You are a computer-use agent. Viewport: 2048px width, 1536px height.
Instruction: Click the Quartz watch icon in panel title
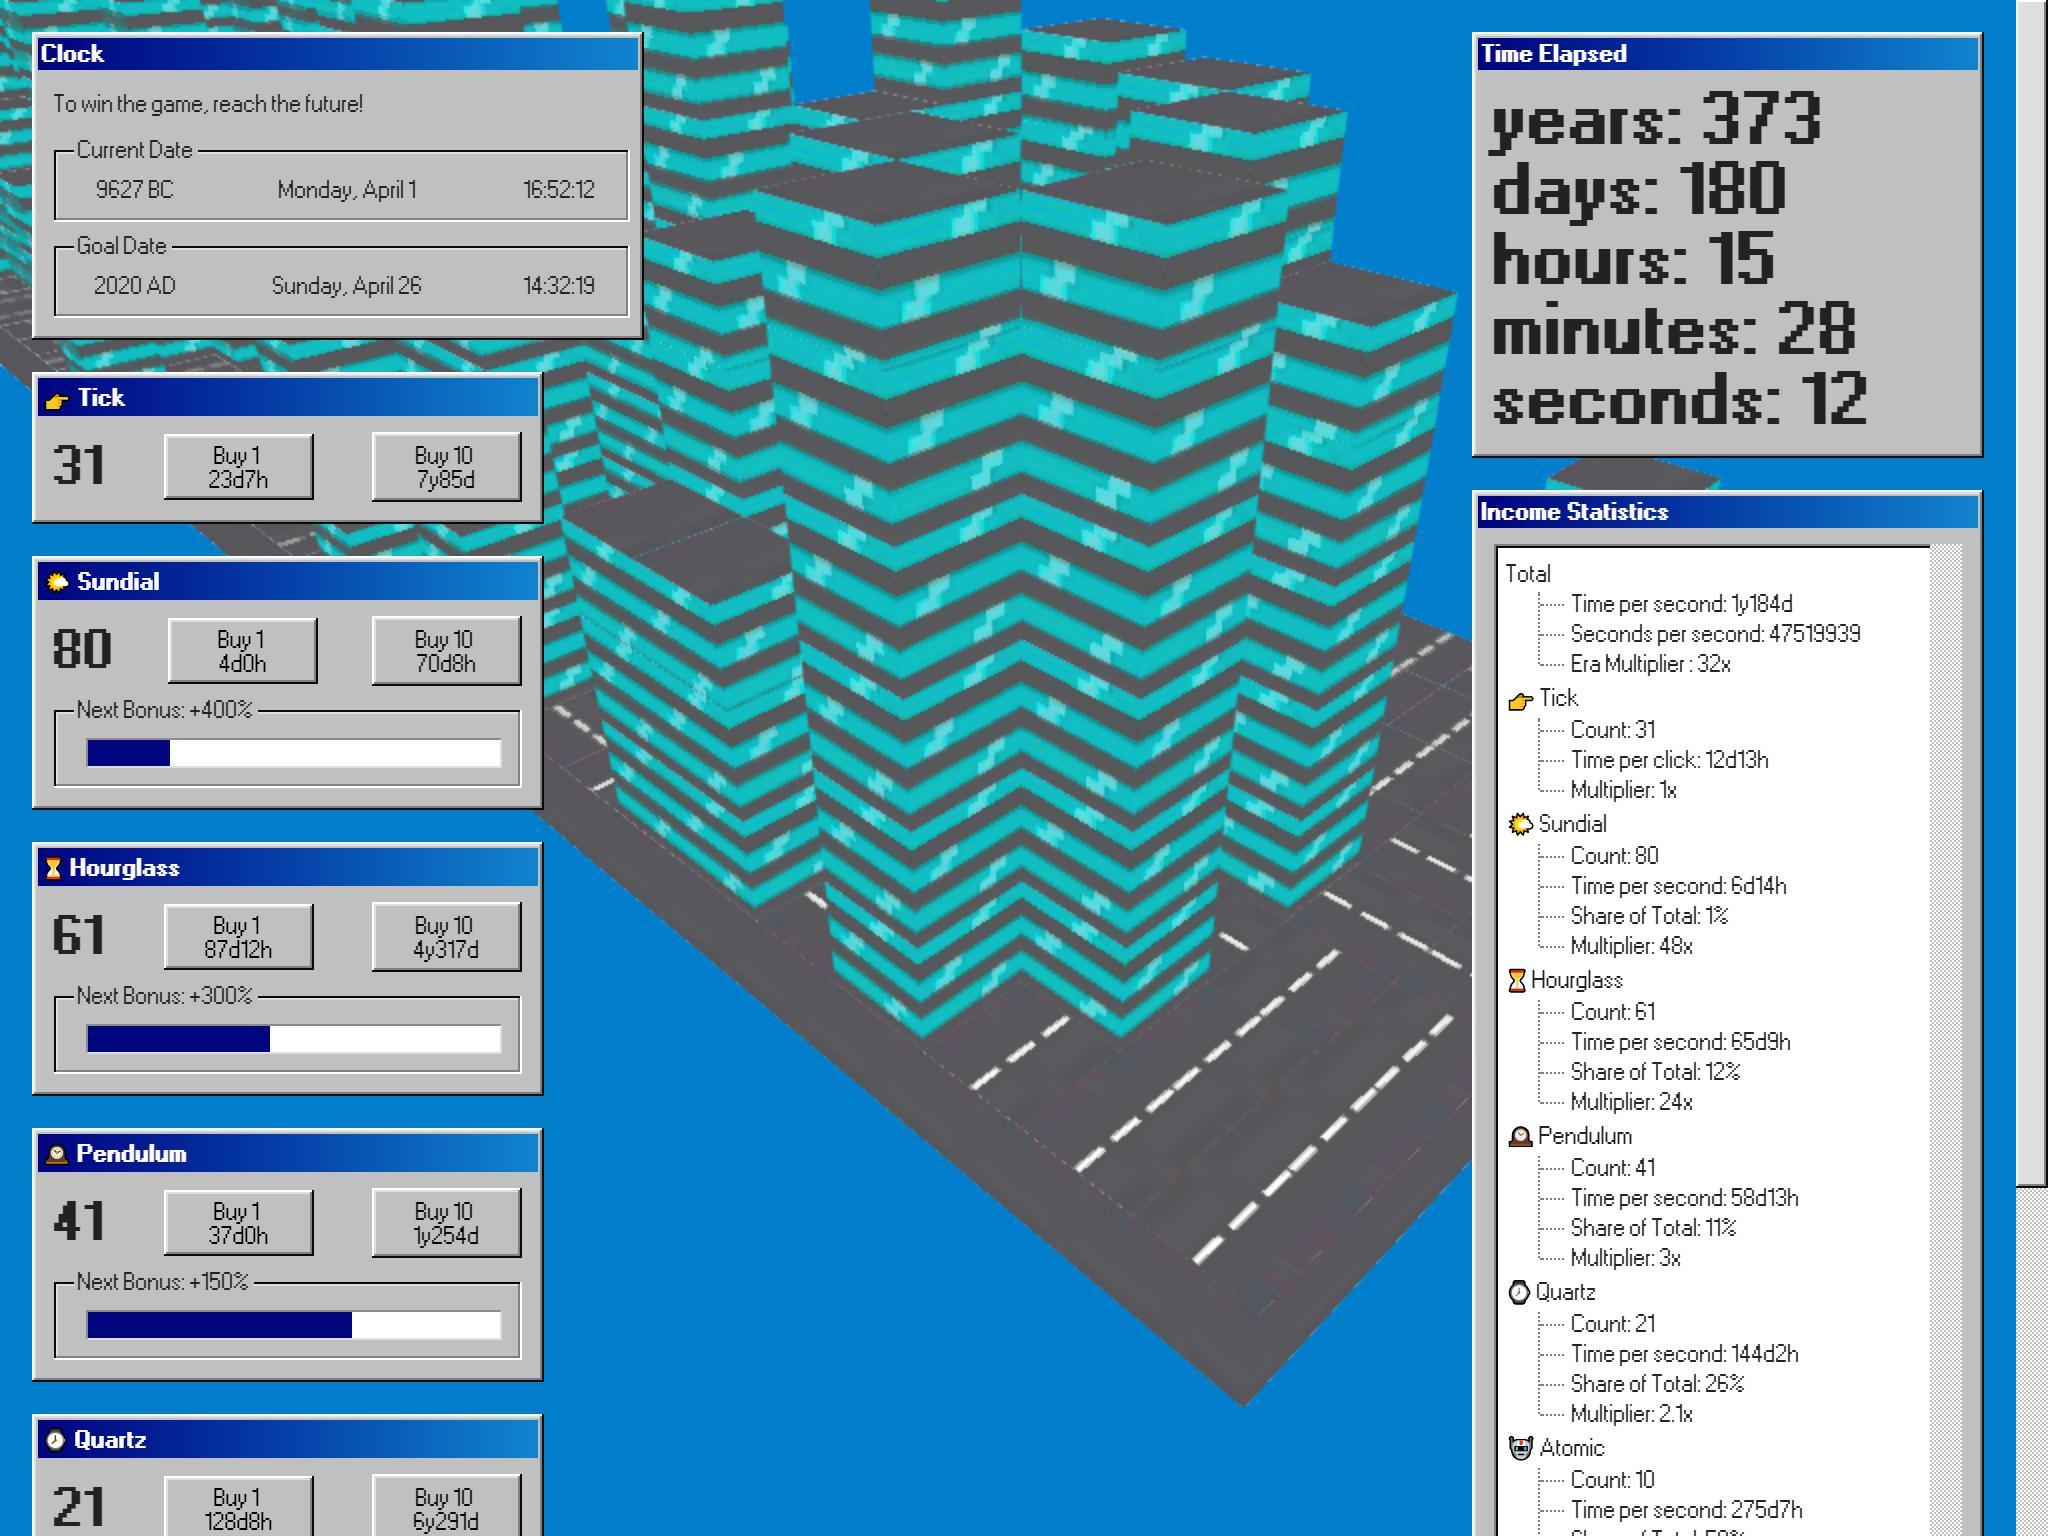[56, 1440]
